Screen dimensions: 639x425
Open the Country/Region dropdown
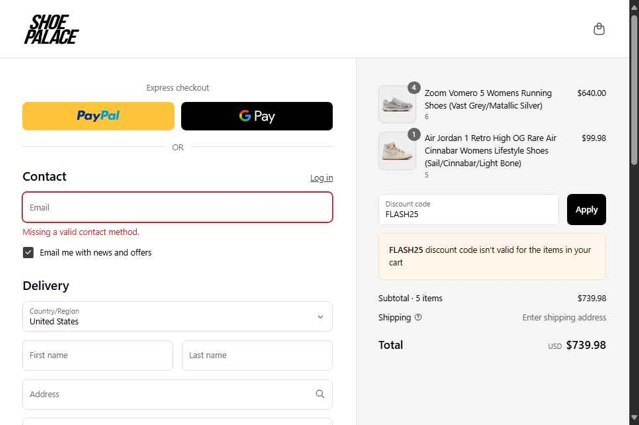coord(177,317)
